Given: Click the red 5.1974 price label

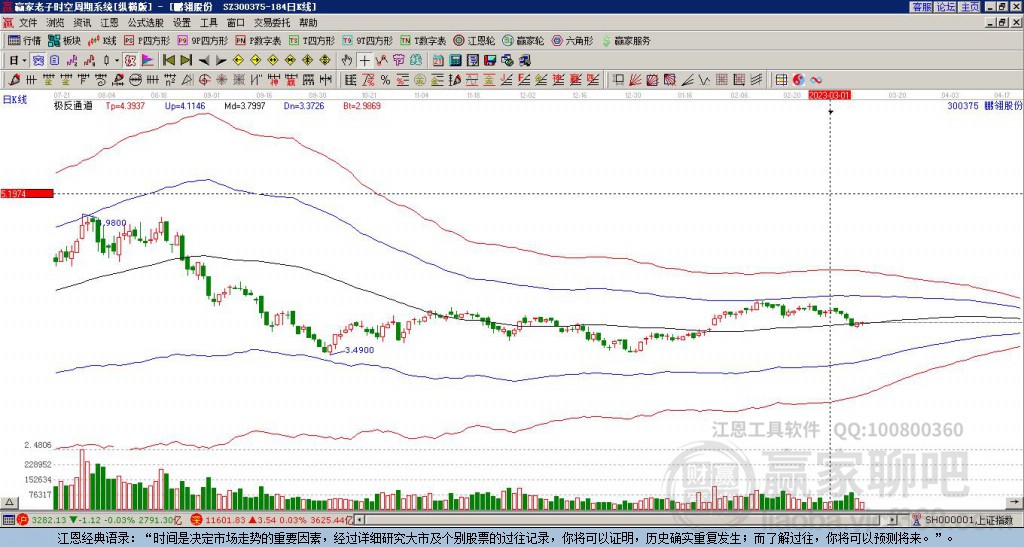Looking at the screenshot, I should (x=27, y=193).
